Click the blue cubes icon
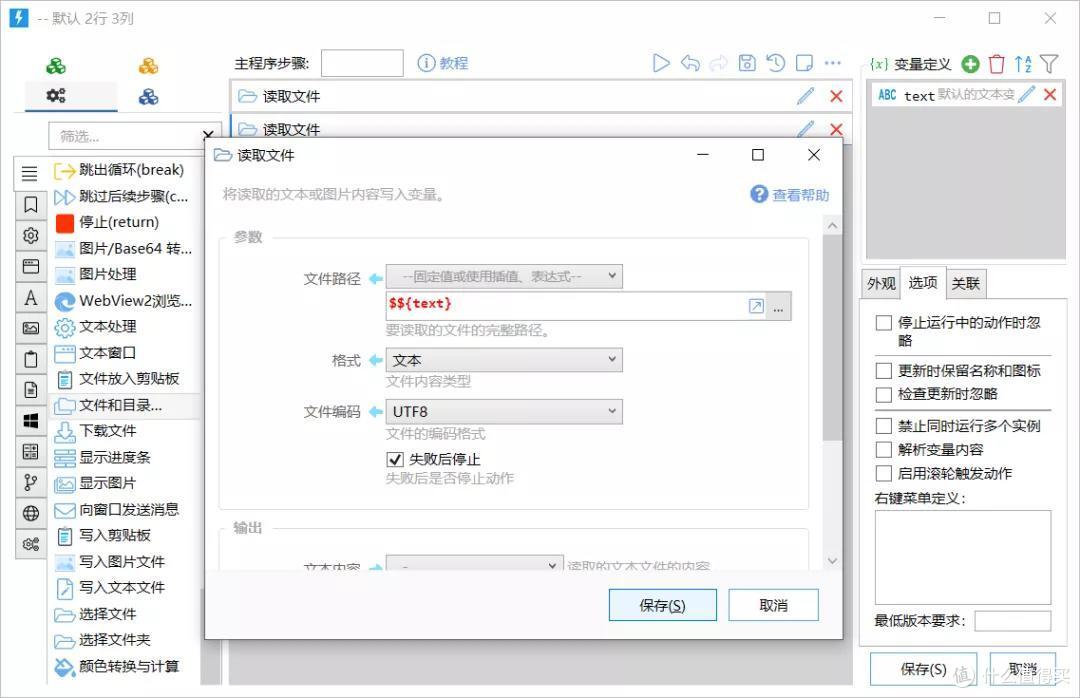Viewport: 1080px width, 698px height. tap(148, 96)
